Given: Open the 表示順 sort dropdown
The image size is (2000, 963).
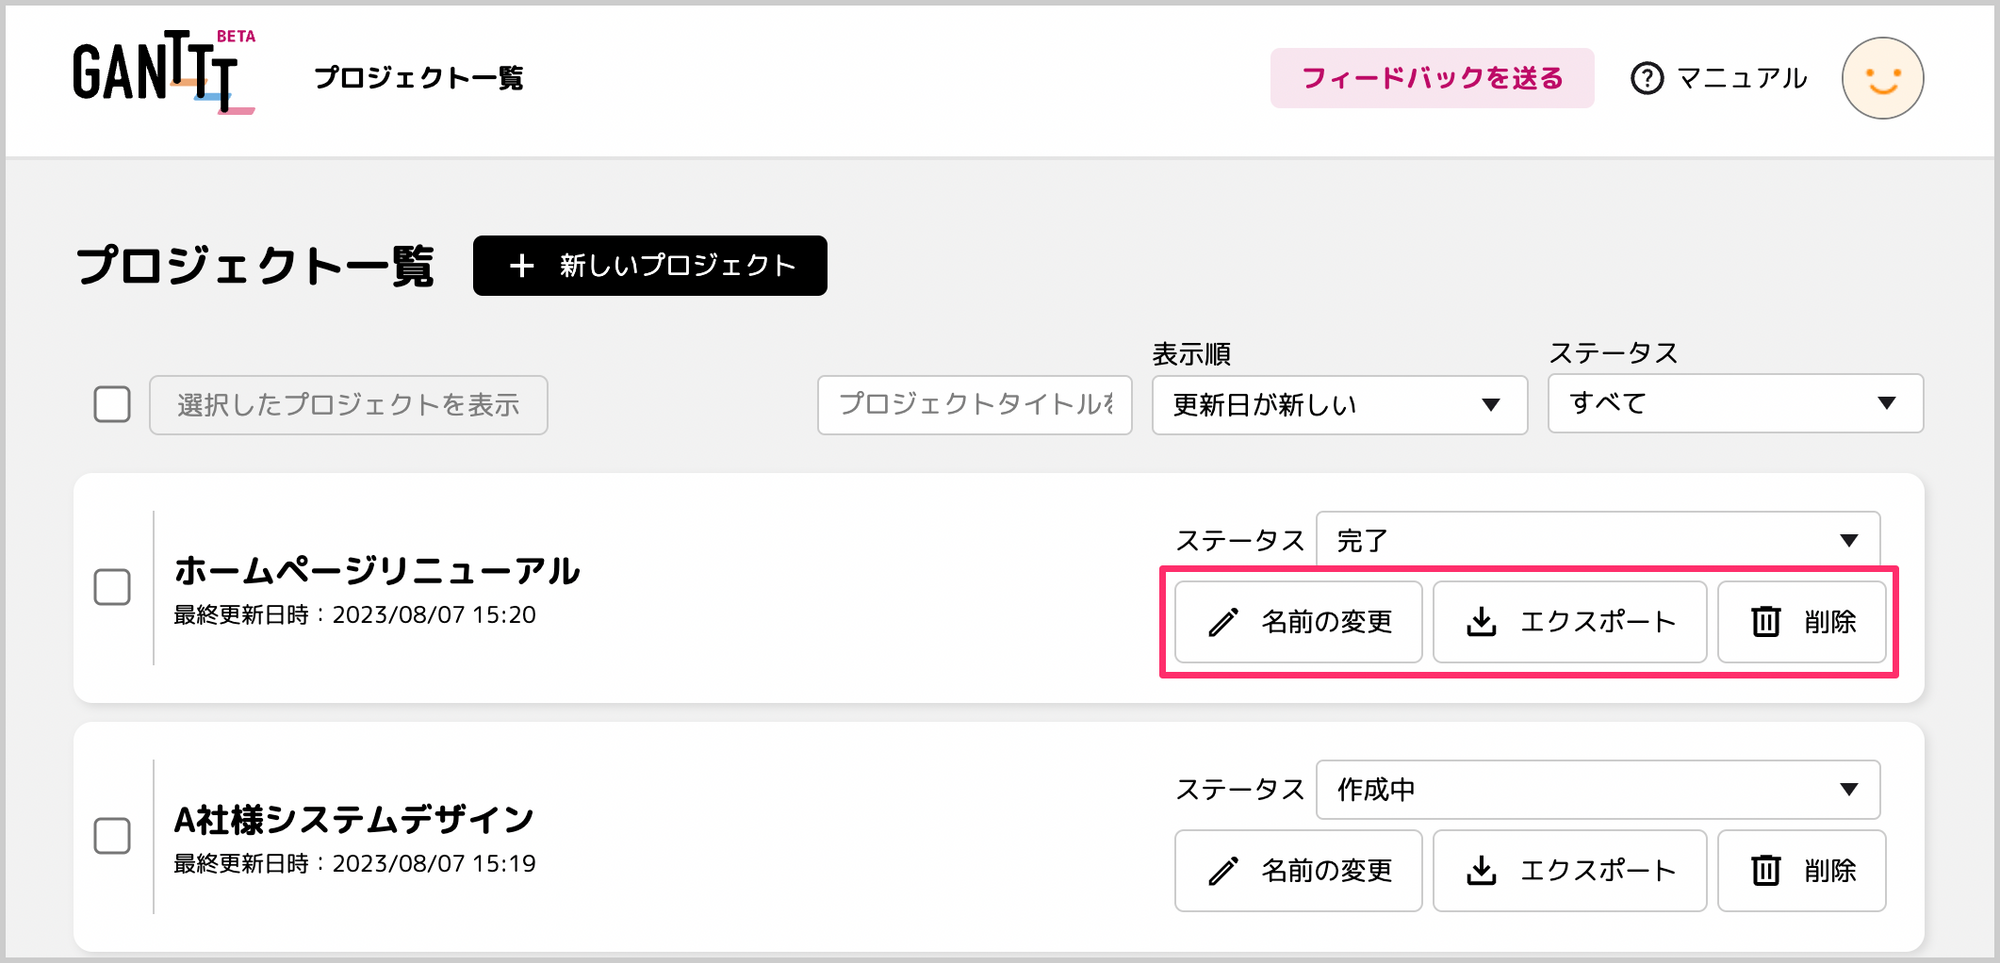Looking at the screenshot, I should point(1339,405).
